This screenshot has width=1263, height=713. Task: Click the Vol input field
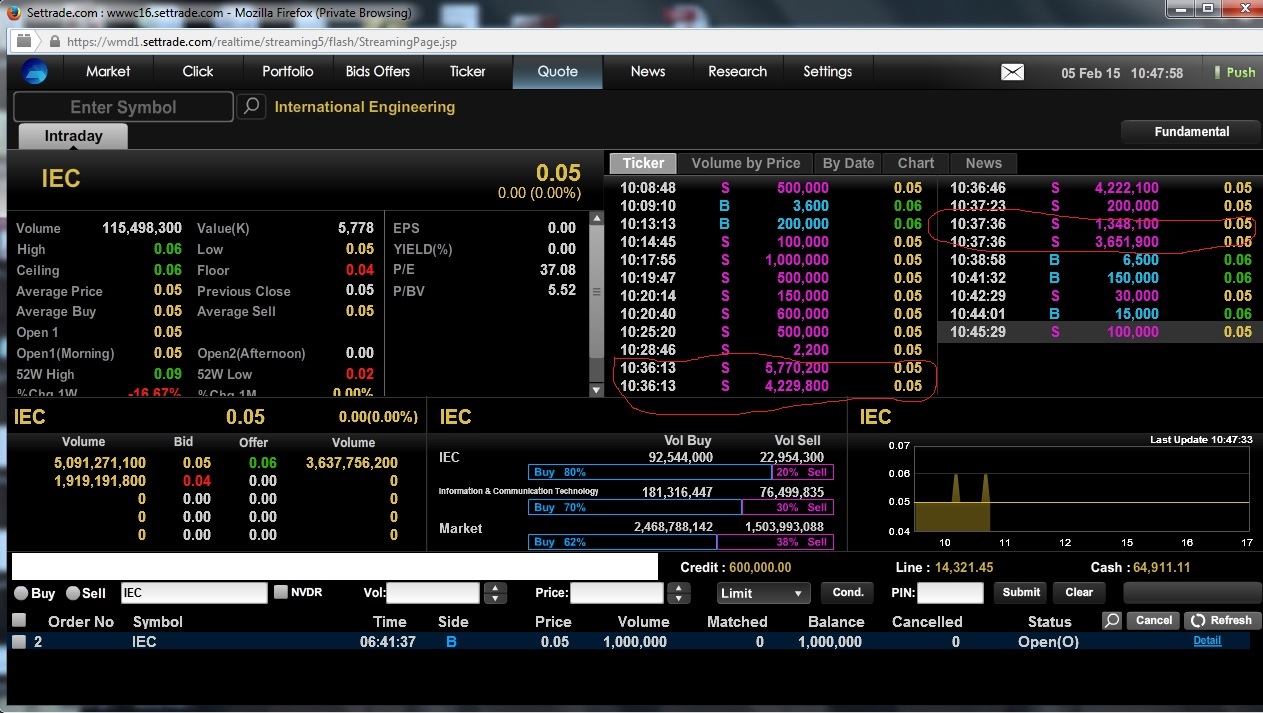coord(433,593)
